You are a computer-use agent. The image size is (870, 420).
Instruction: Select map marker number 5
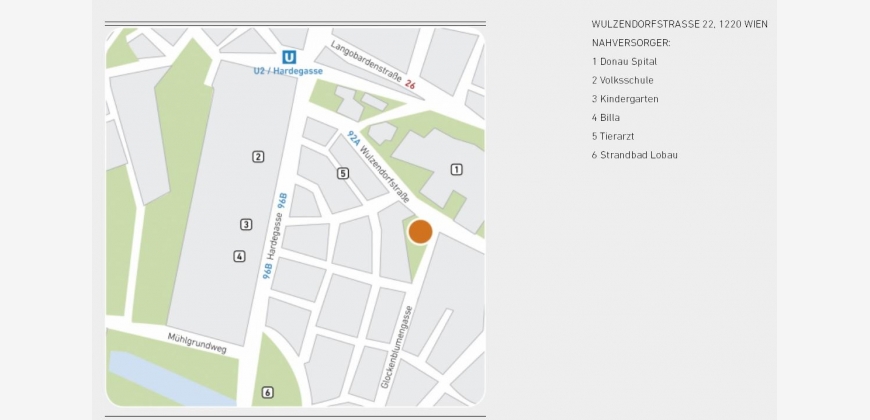click(343, 173)
